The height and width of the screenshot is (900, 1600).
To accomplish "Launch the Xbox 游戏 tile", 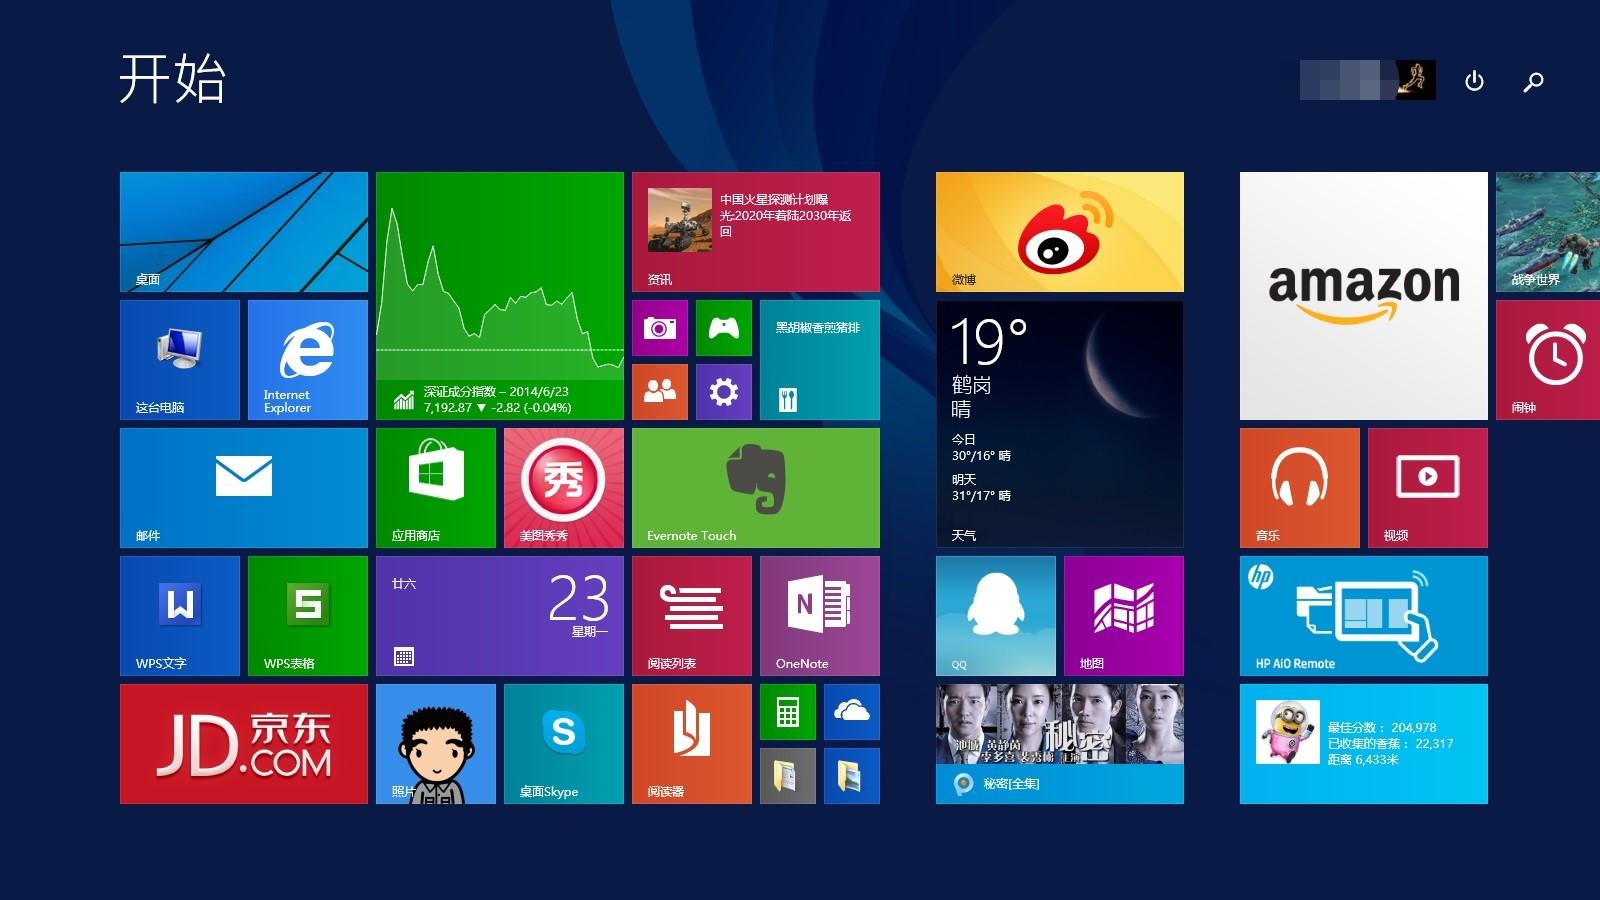I will (723, 328).
